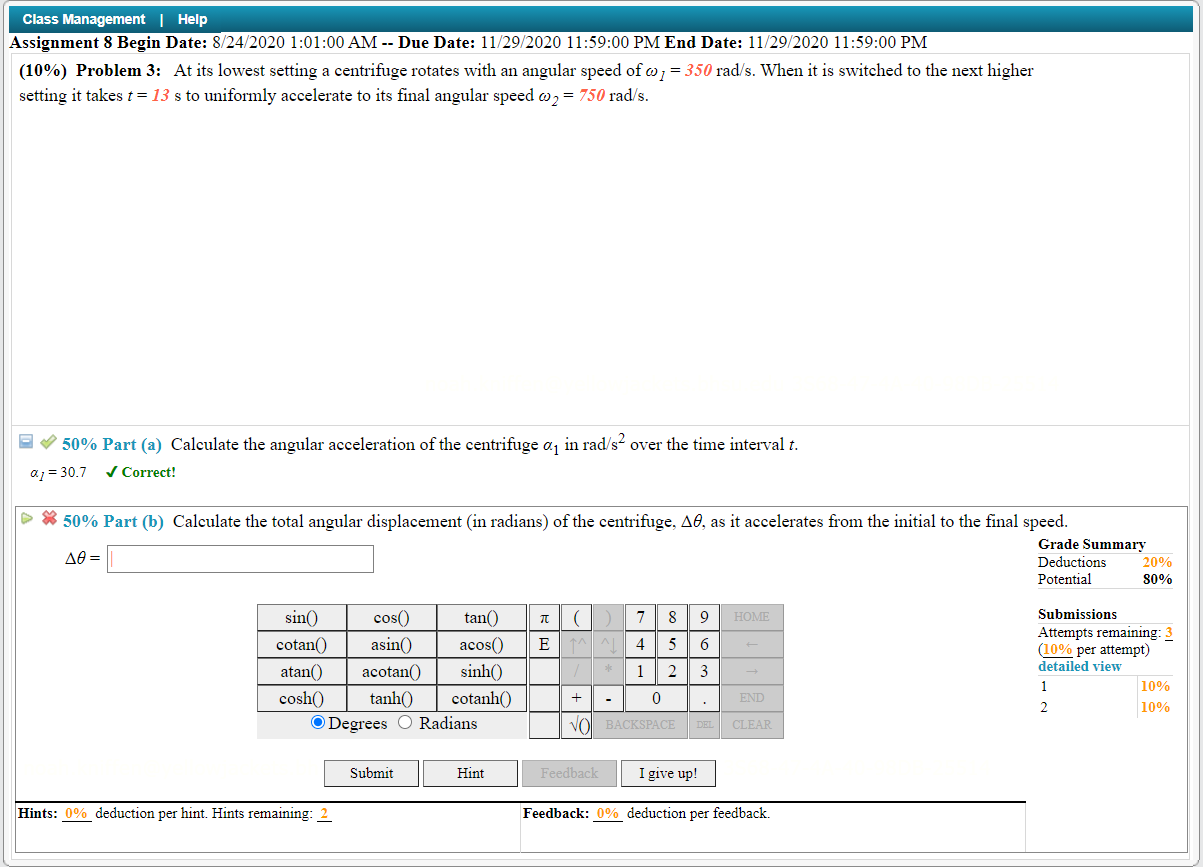Open the Class Management menu
This screenshot has height=867, width=1203.
(83, 18)
